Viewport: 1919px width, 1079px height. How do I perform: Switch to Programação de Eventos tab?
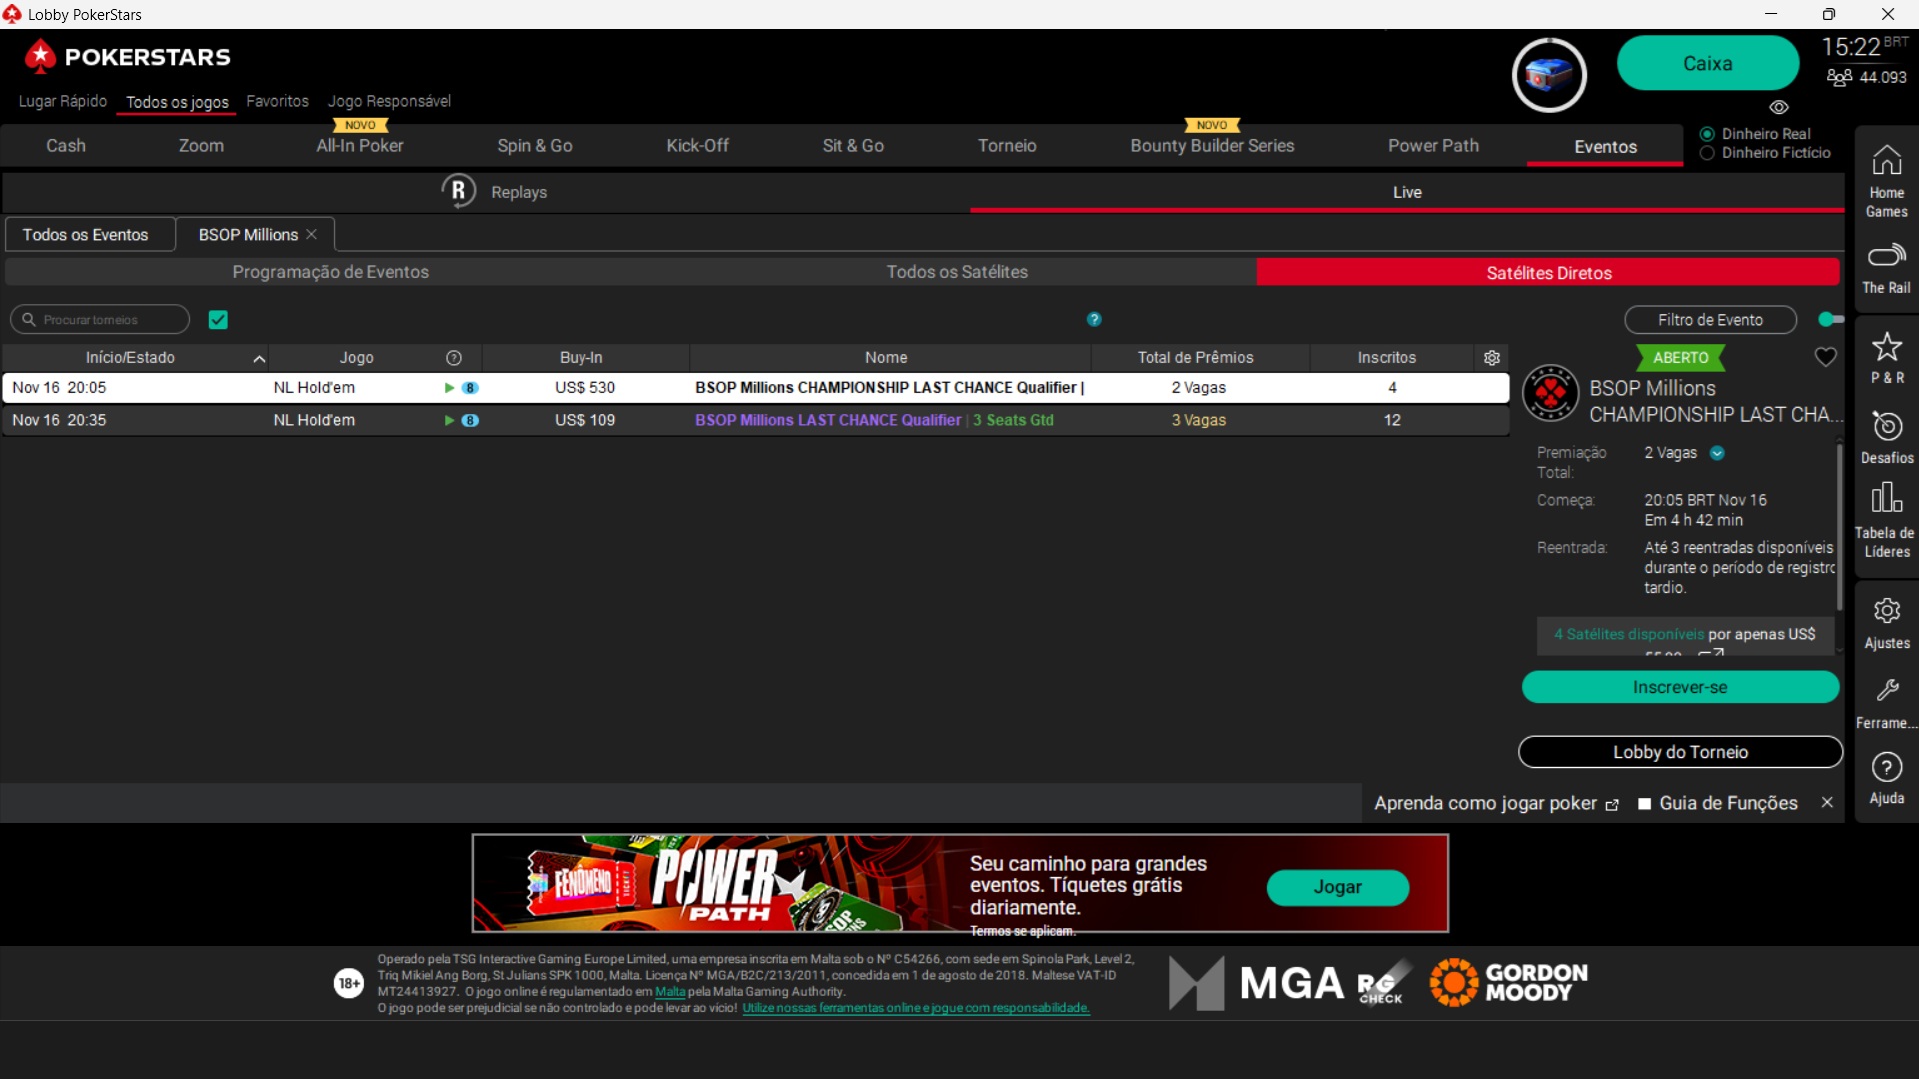tap(331, 272)
